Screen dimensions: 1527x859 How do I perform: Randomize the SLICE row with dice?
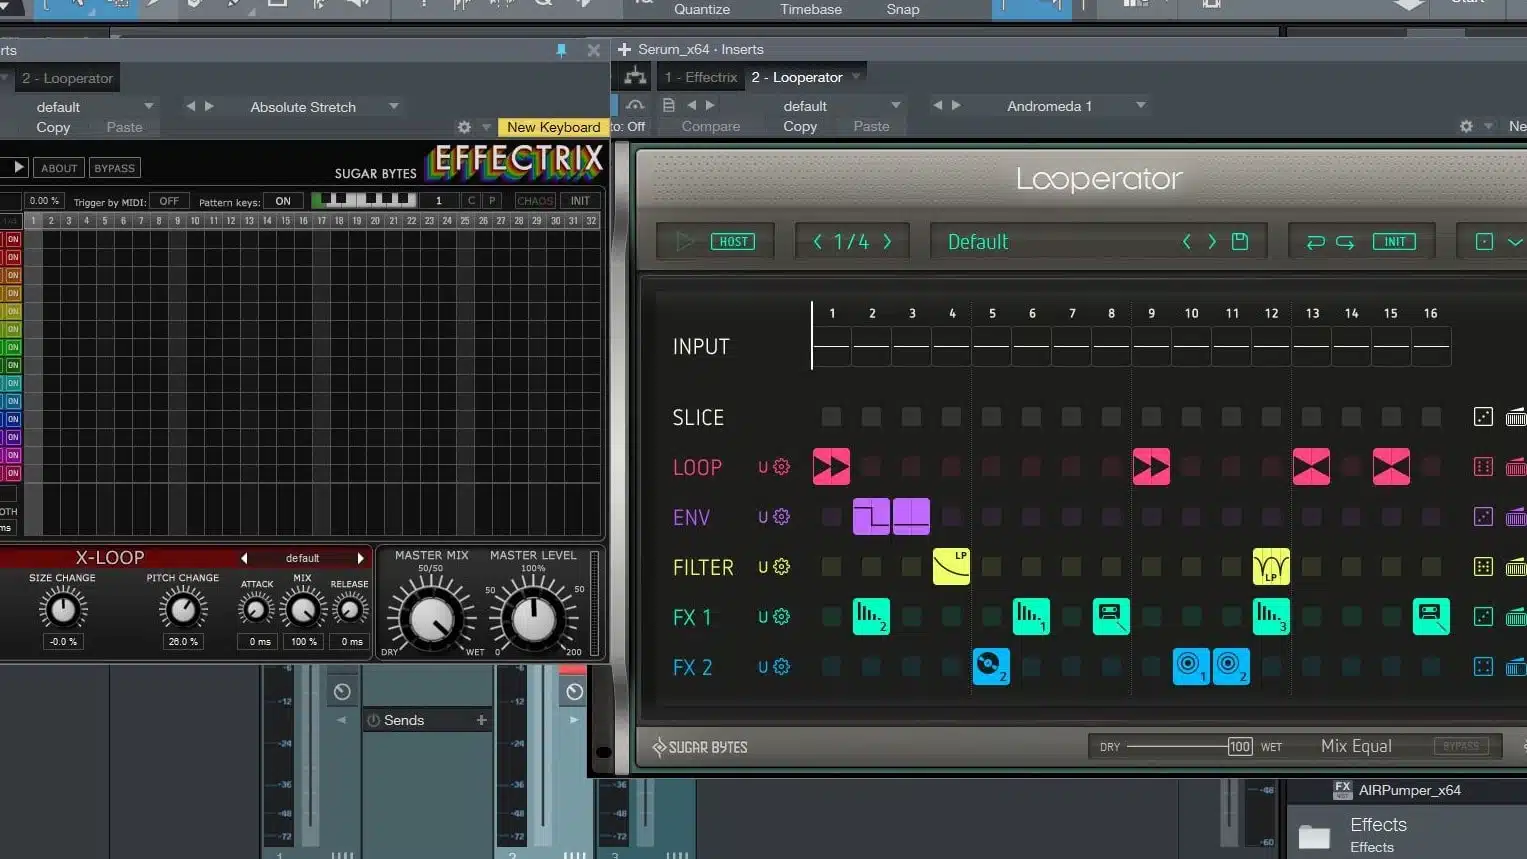[x=1484, y=417]
